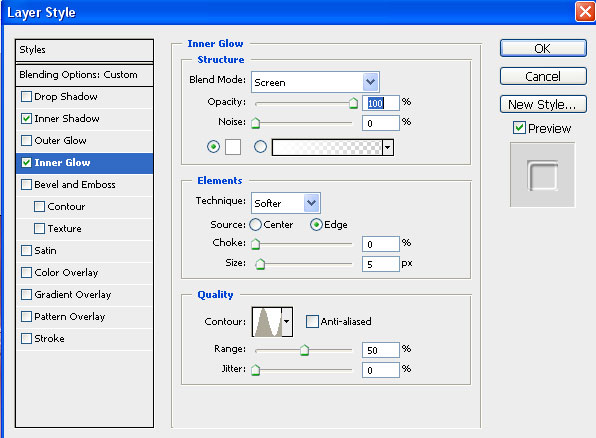Toggle the Preview checkbox
Image resolution: width=596 pixels, height=438 pixels.
(519, 128)
